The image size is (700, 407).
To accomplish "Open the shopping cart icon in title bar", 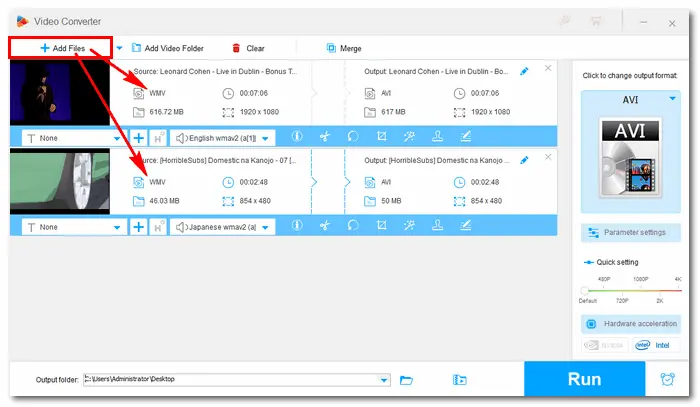I will pyautogui.click(x=596, y=21).
